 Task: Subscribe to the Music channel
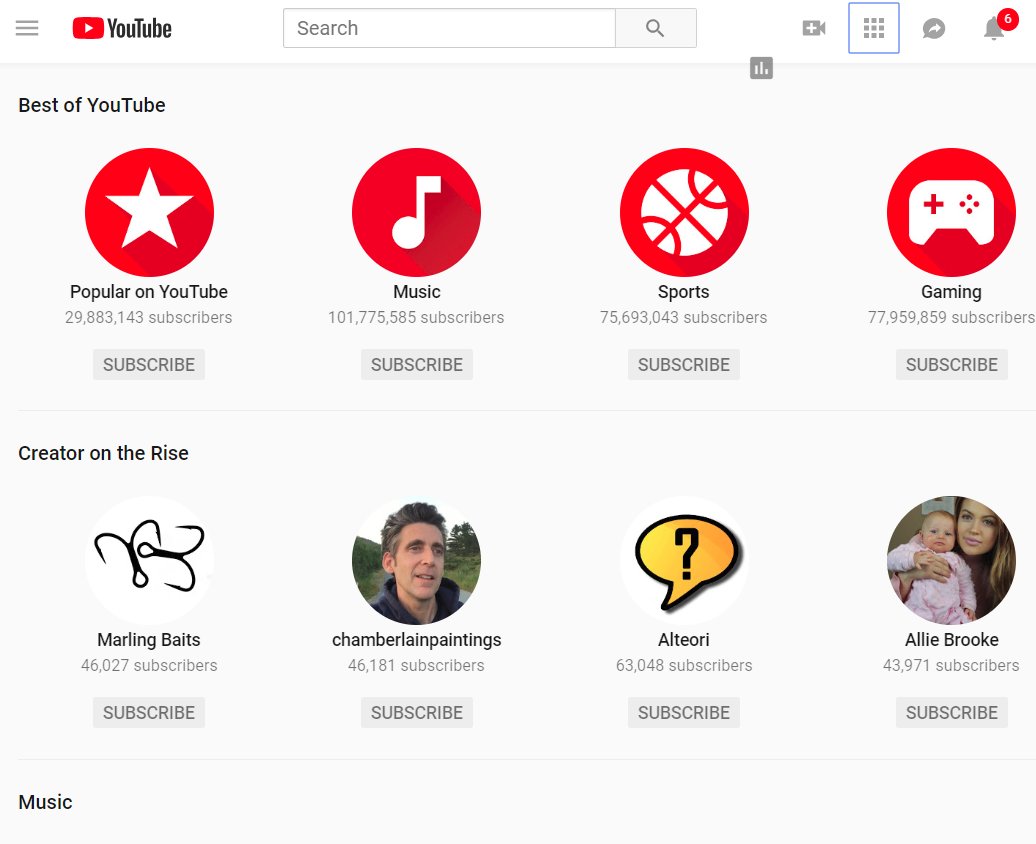[x=417, y=364]
